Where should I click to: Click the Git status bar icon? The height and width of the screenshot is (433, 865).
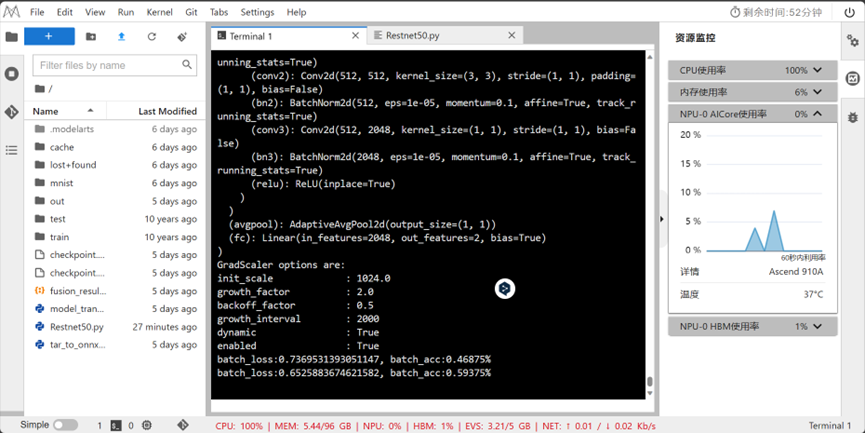click(183, 425)
